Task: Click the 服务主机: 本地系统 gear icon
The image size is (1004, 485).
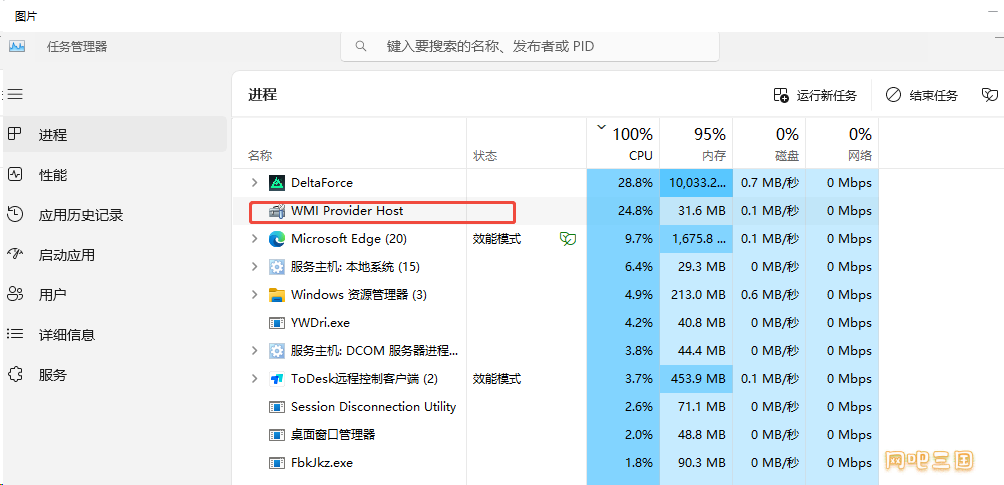Action: click(x=277, y=267)
